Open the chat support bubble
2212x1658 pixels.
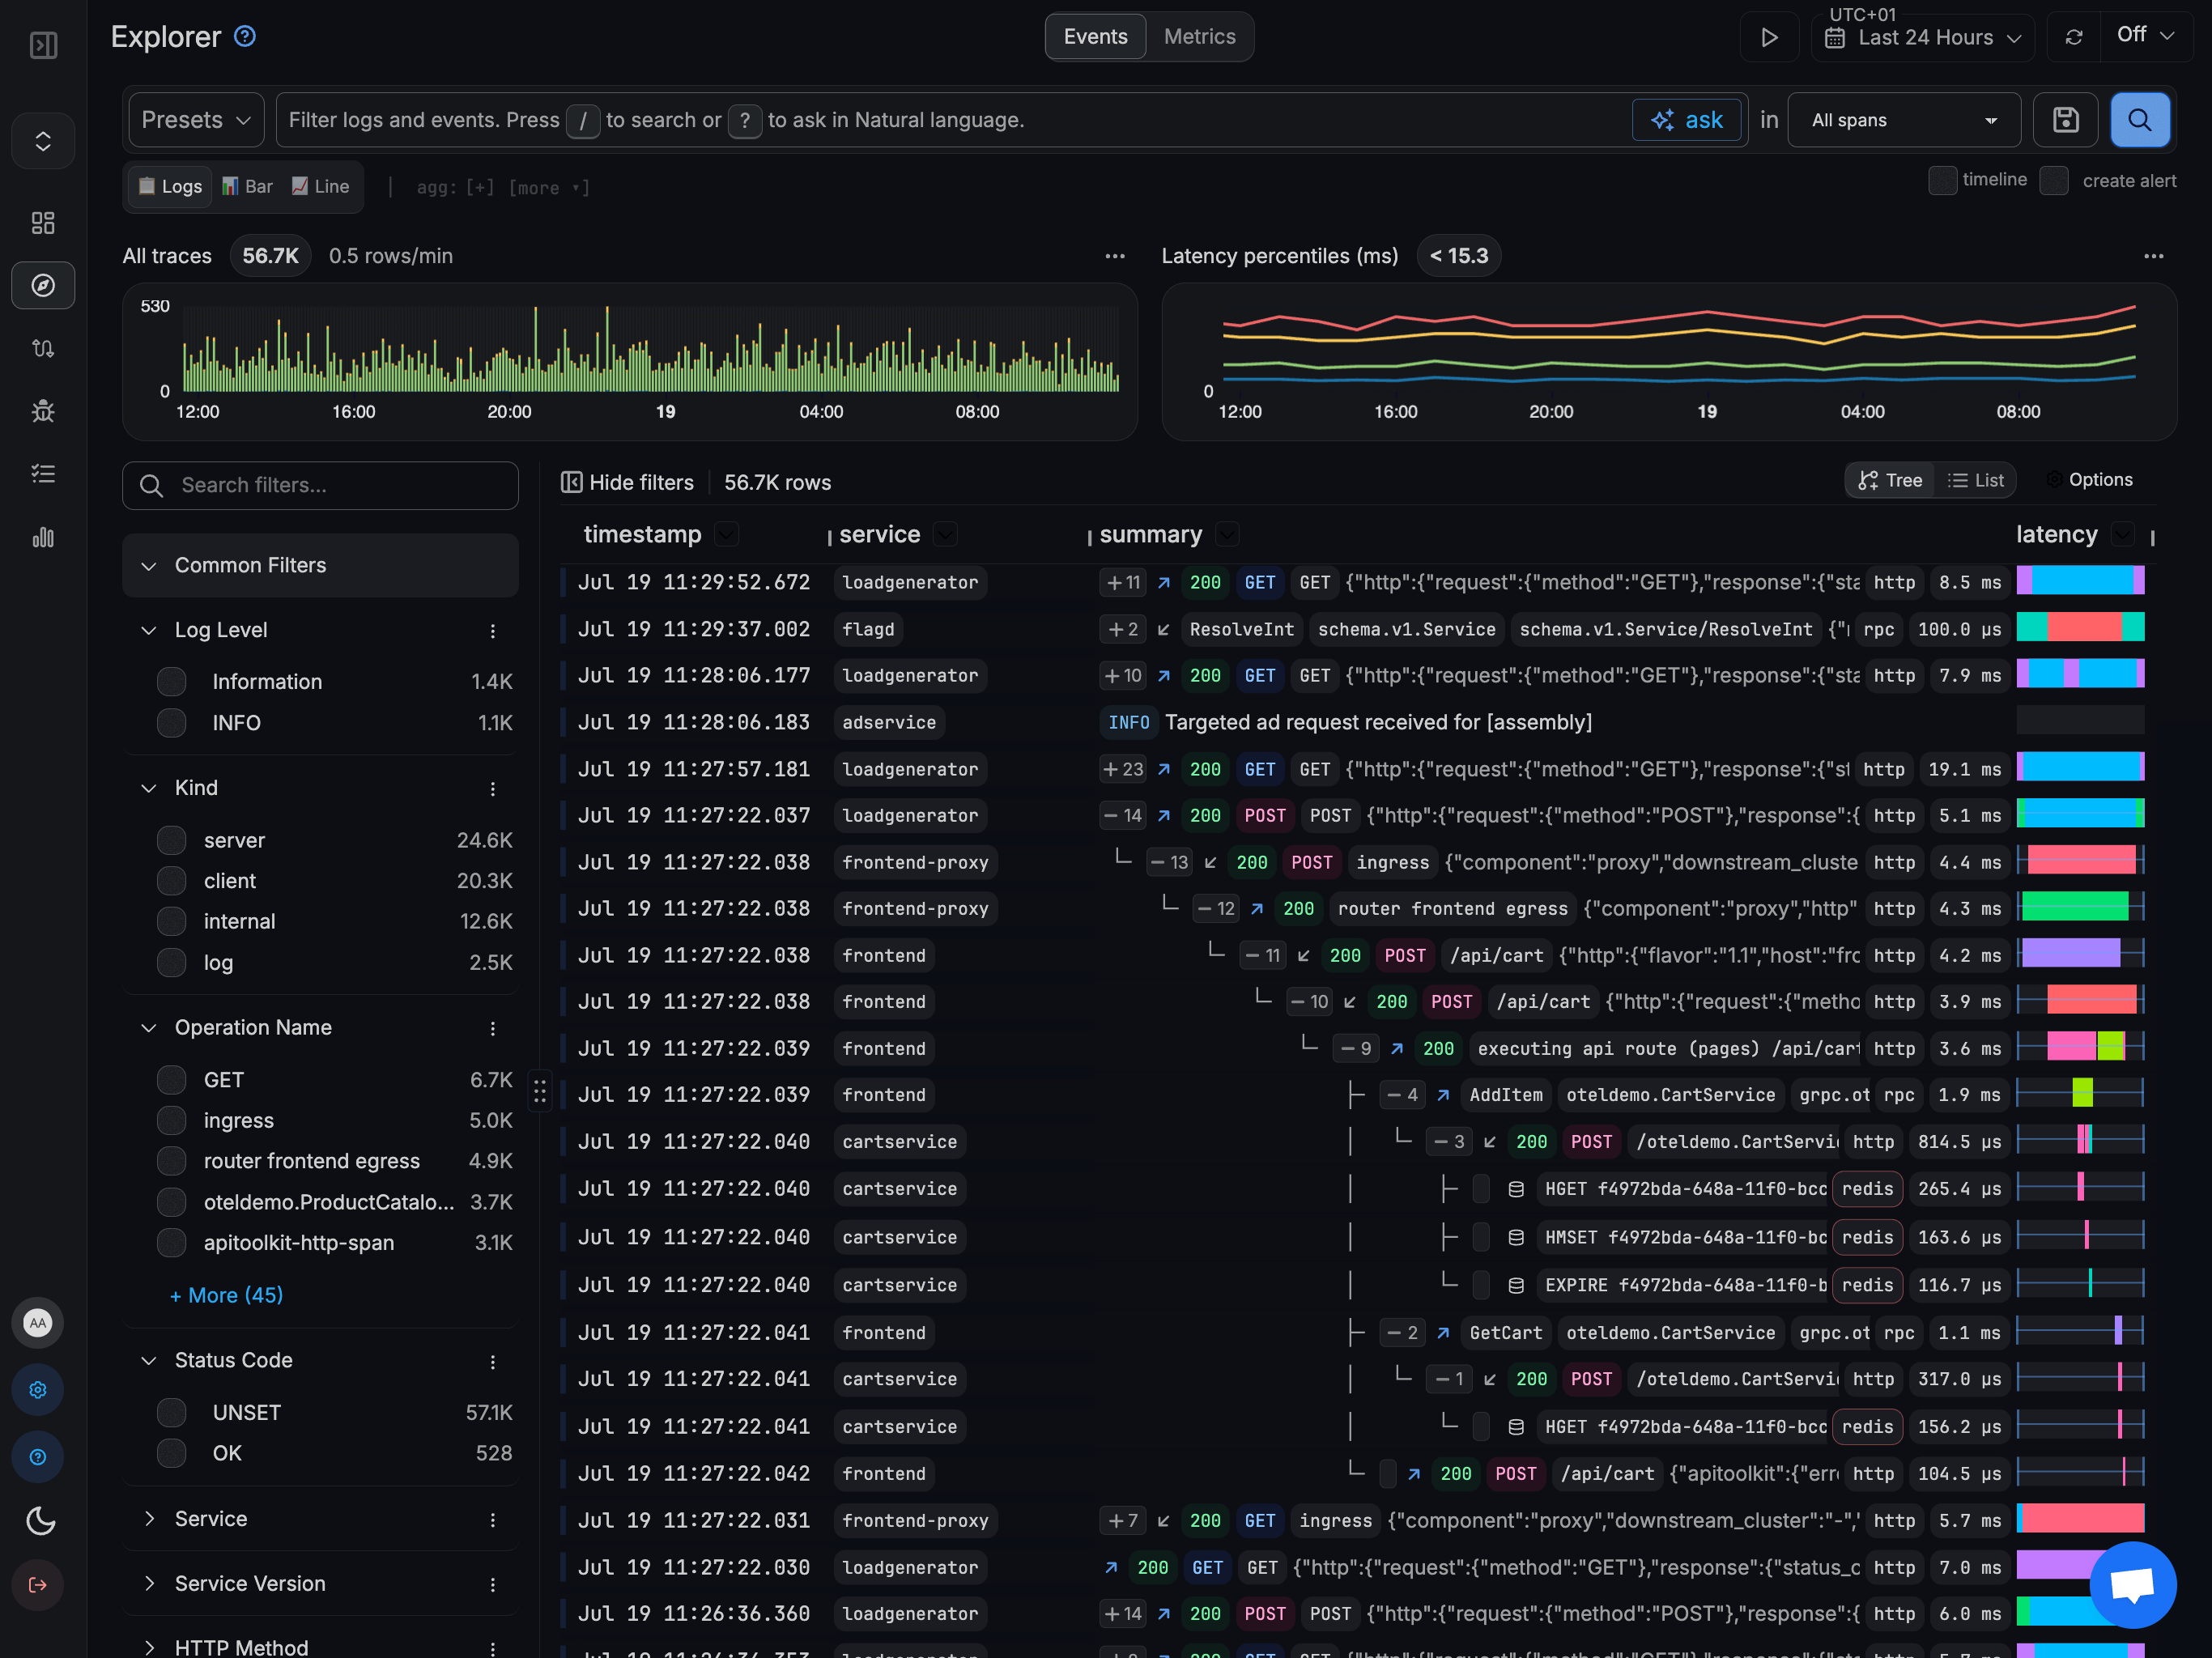(2132, 1584)
